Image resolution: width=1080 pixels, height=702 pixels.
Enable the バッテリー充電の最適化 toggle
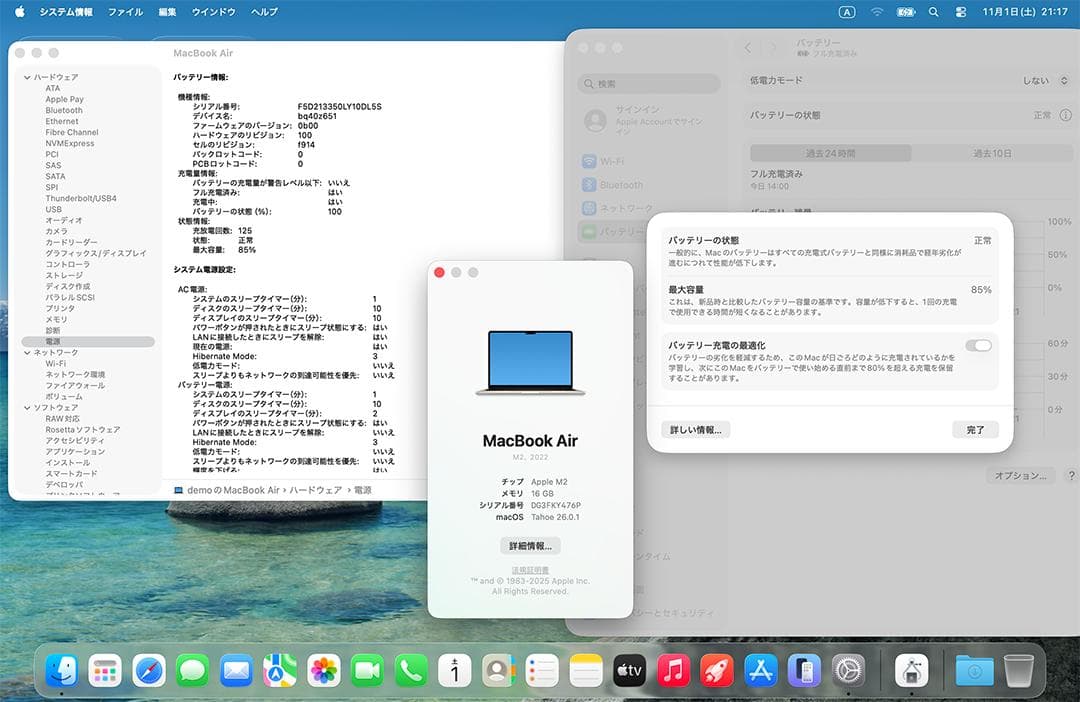click(979, 345)
